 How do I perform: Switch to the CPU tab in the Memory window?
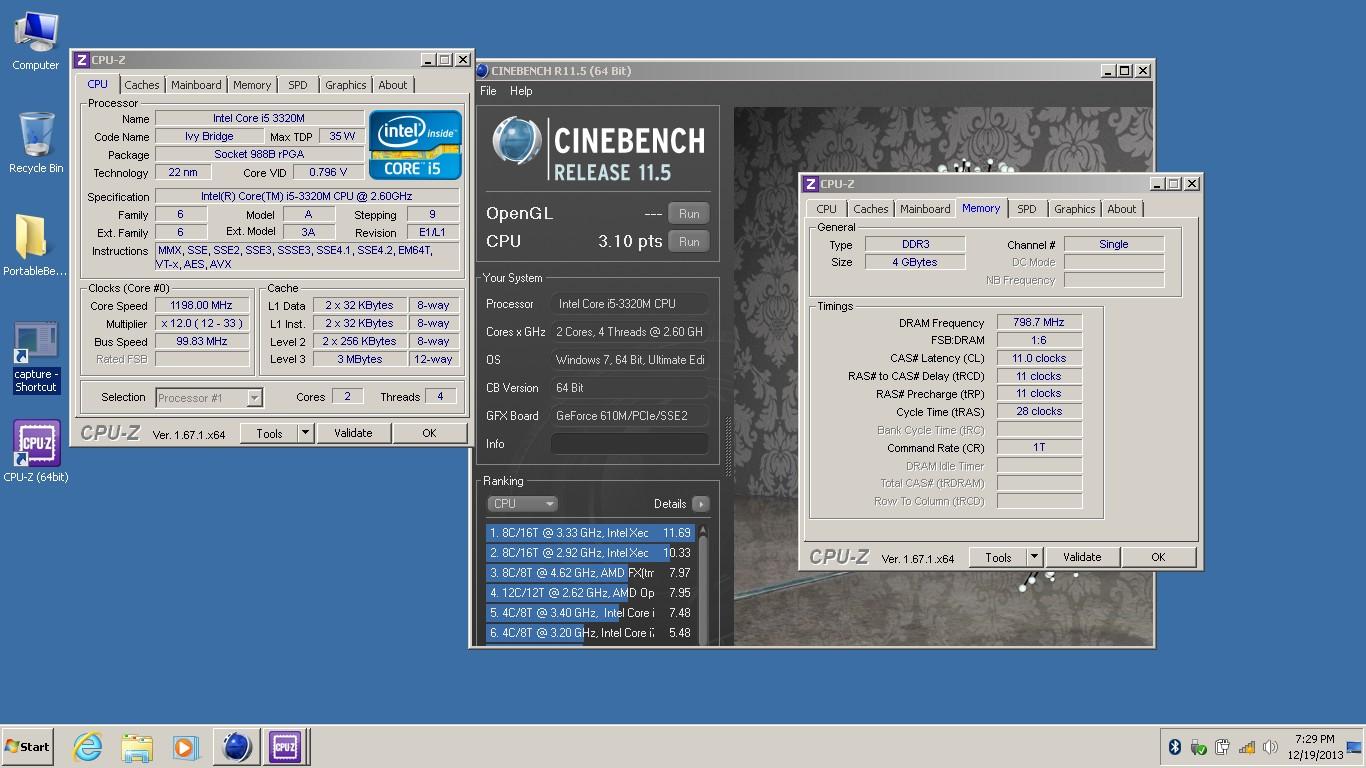click(826, 209)
